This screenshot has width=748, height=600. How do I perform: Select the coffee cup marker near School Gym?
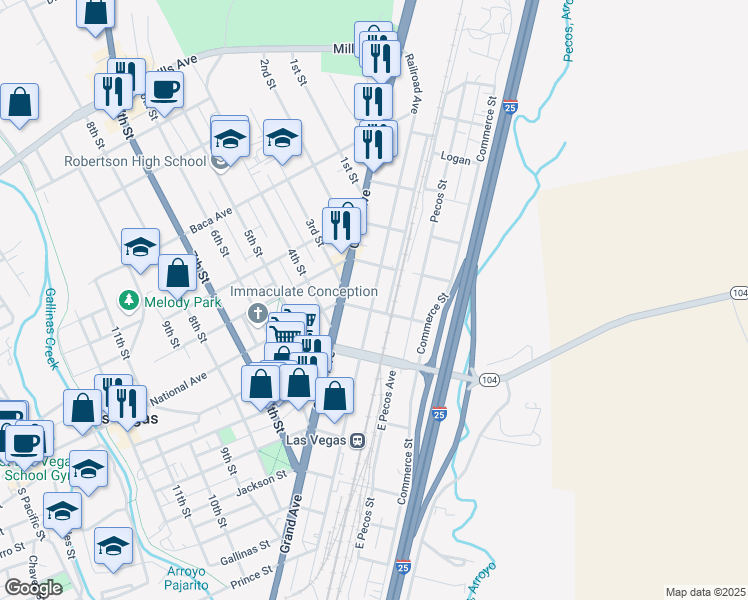(x=25, y=446)
